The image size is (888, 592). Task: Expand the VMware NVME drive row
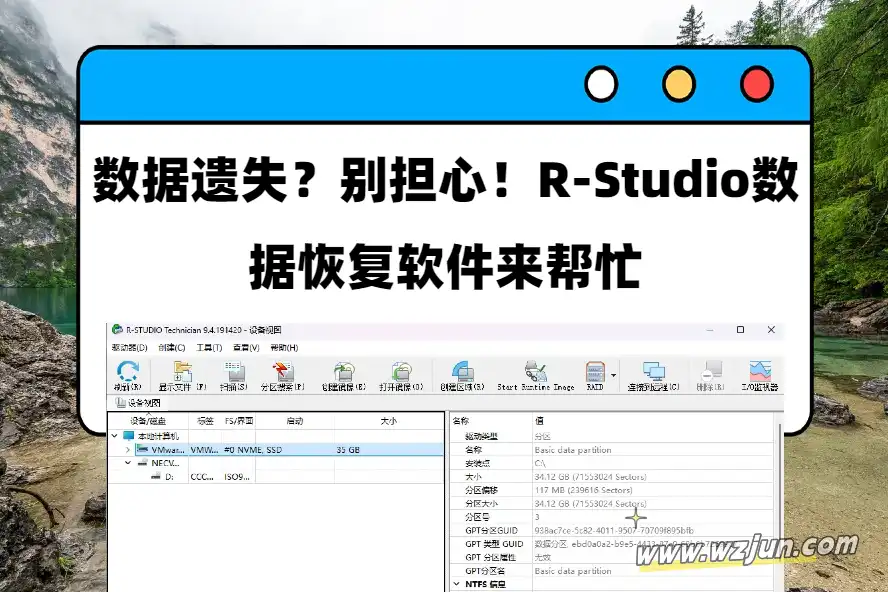pos(128,450)
